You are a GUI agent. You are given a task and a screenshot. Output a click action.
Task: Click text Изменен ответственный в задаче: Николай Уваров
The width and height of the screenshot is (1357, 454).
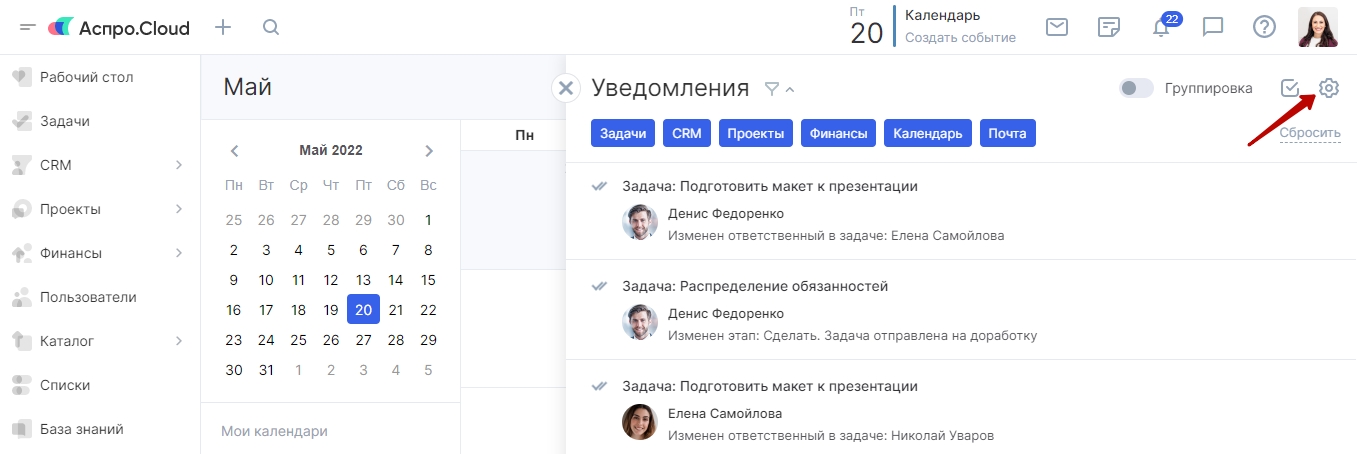coord(830,436)
